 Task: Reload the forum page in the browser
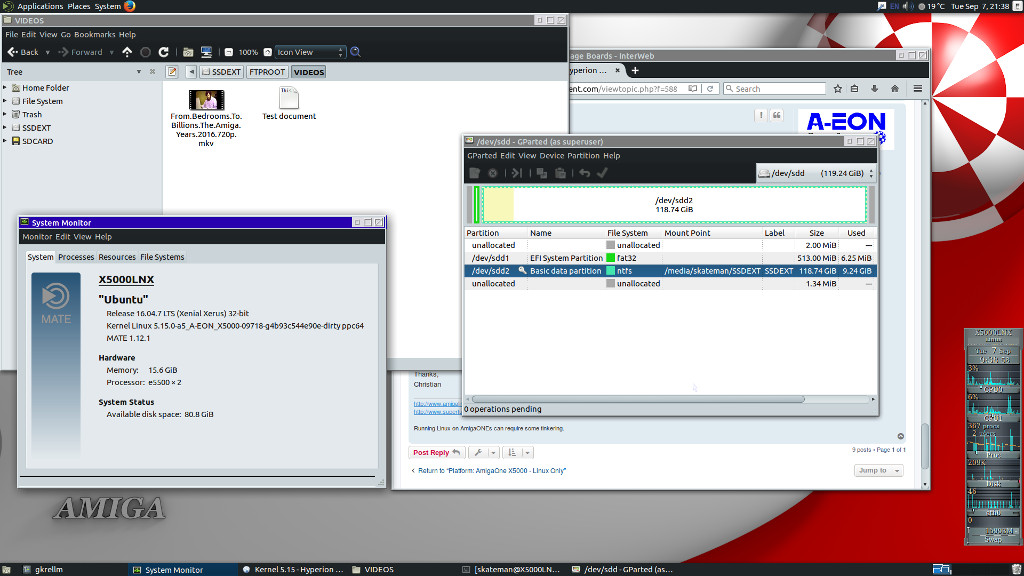pos(710,89)
